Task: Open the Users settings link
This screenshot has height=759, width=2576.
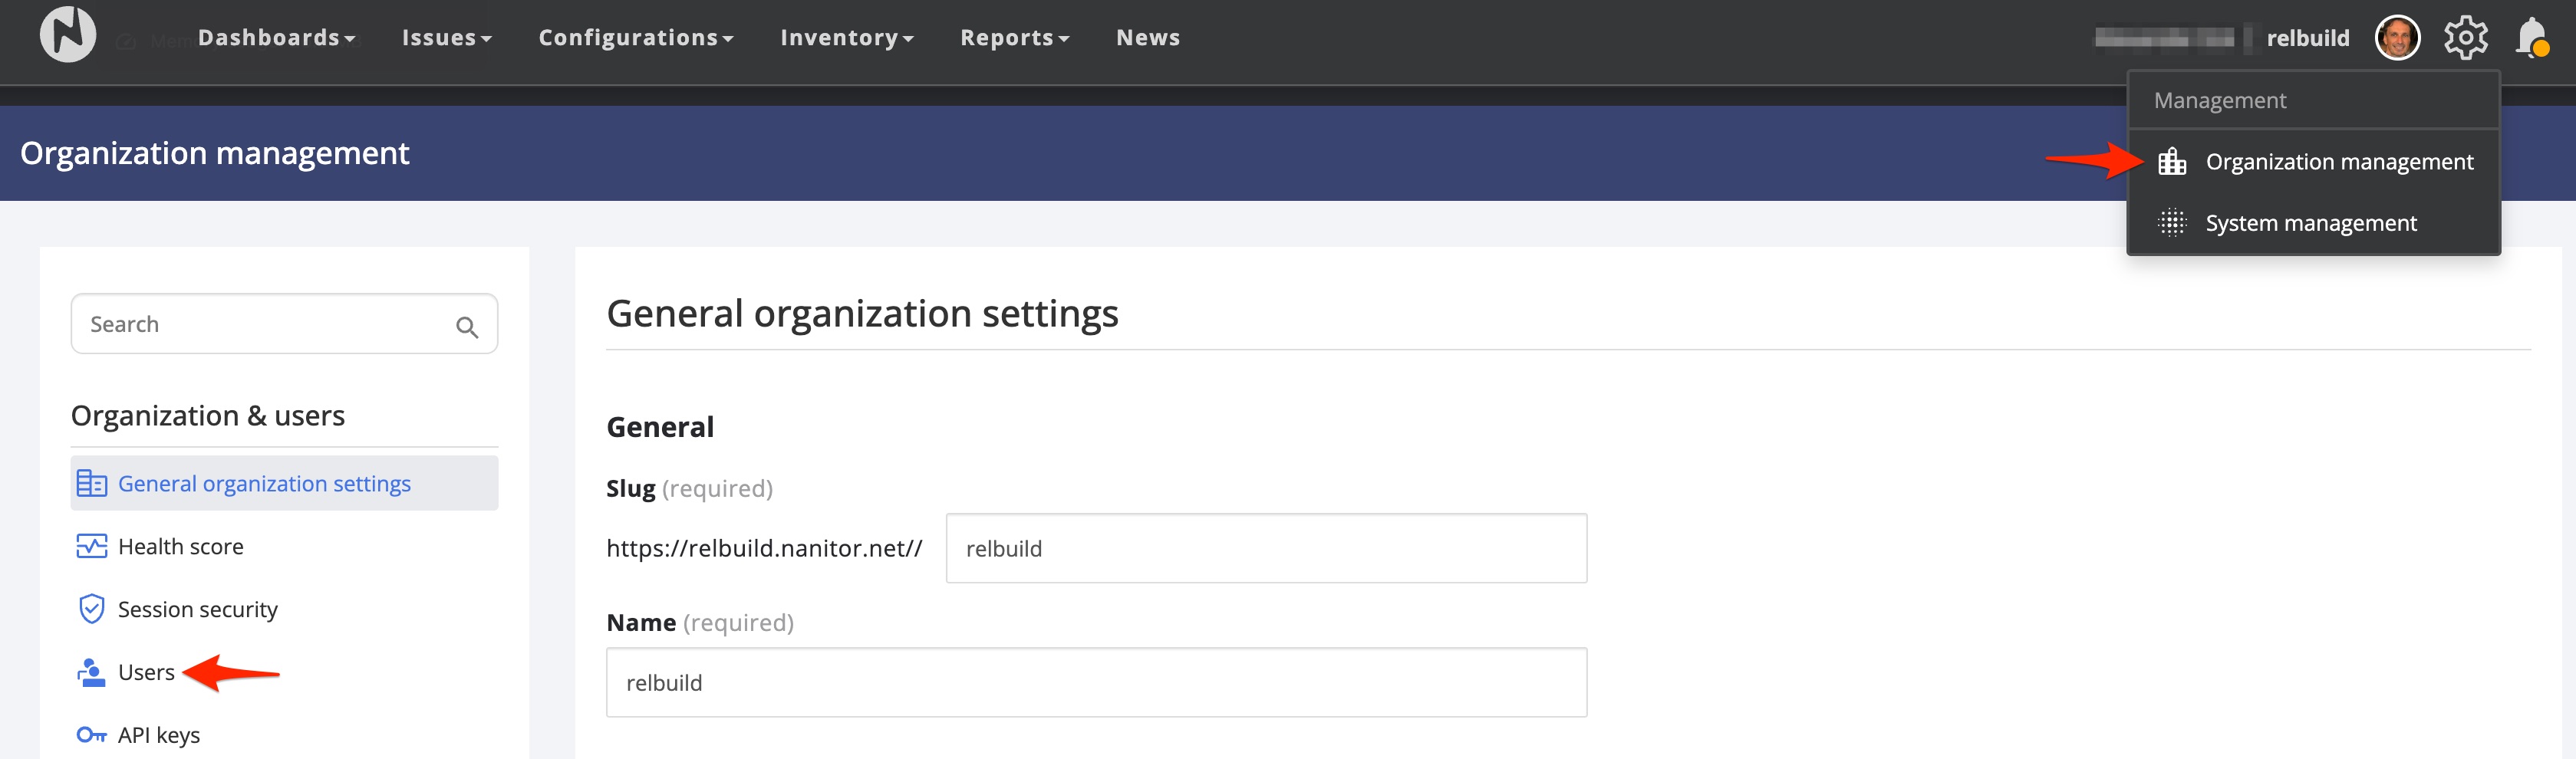Action: 146,672
